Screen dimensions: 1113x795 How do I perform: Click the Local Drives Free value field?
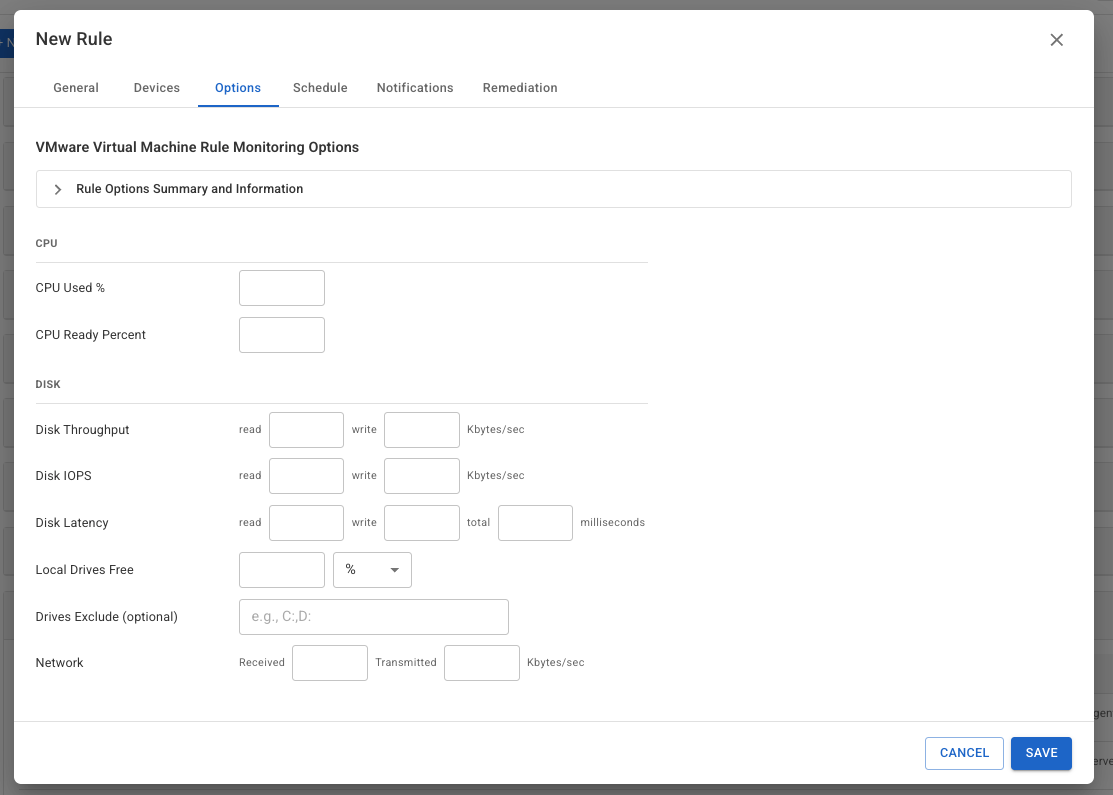(282, 570)
